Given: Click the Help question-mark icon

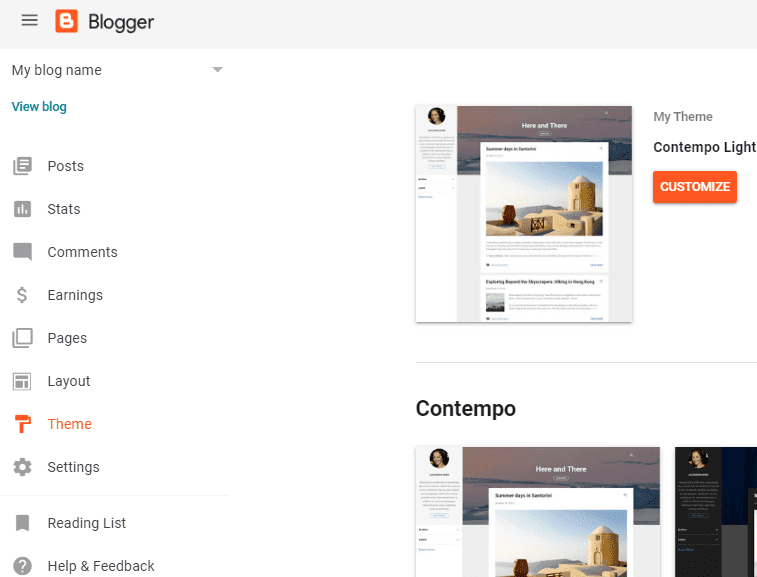Looking at the screenshot, I should click(22, 565).
